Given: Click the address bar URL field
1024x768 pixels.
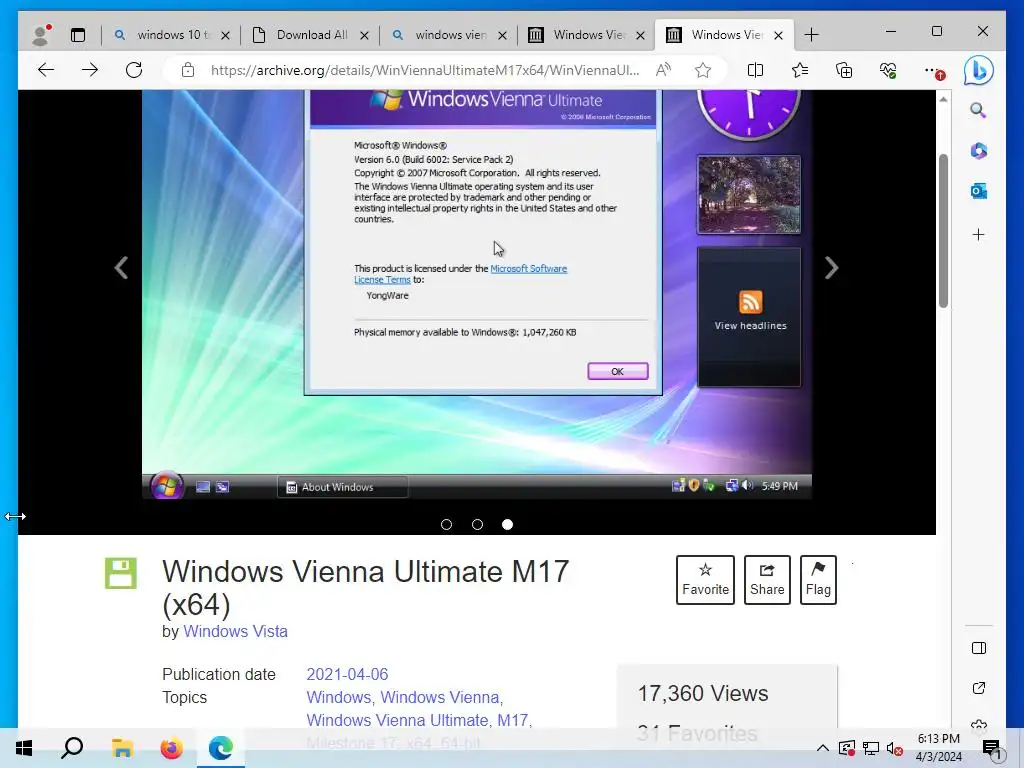Looking at the screenshot, I should (x=424, y=70).
